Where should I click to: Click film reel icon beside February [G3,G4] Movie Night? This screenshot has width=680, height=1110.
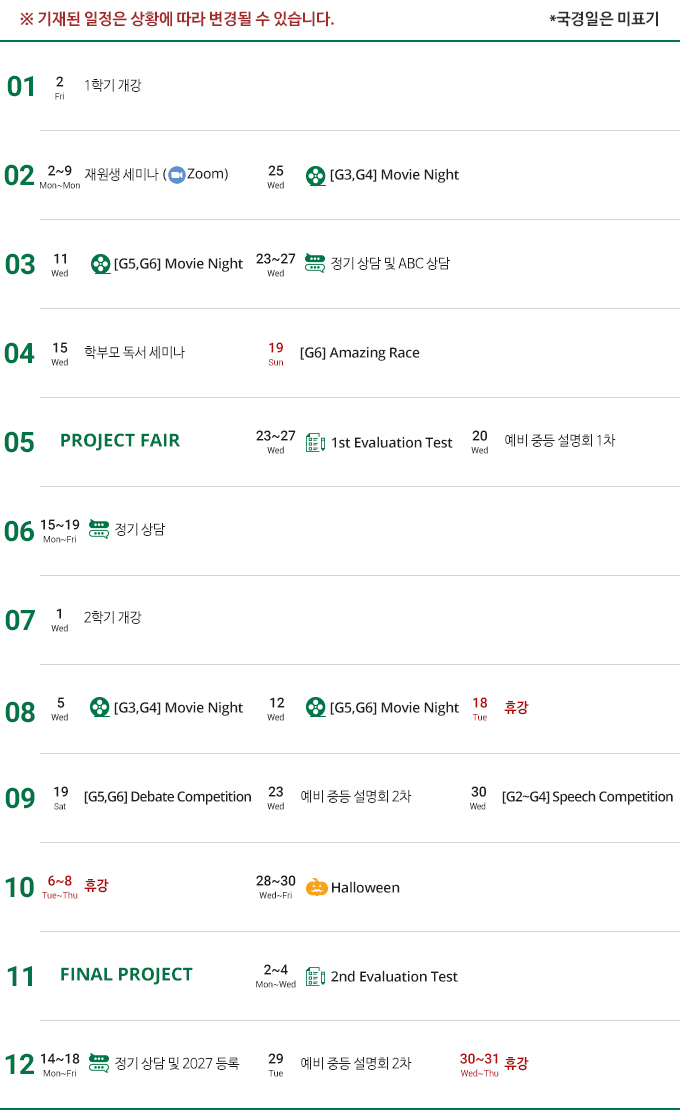click(x=316, y=175)
